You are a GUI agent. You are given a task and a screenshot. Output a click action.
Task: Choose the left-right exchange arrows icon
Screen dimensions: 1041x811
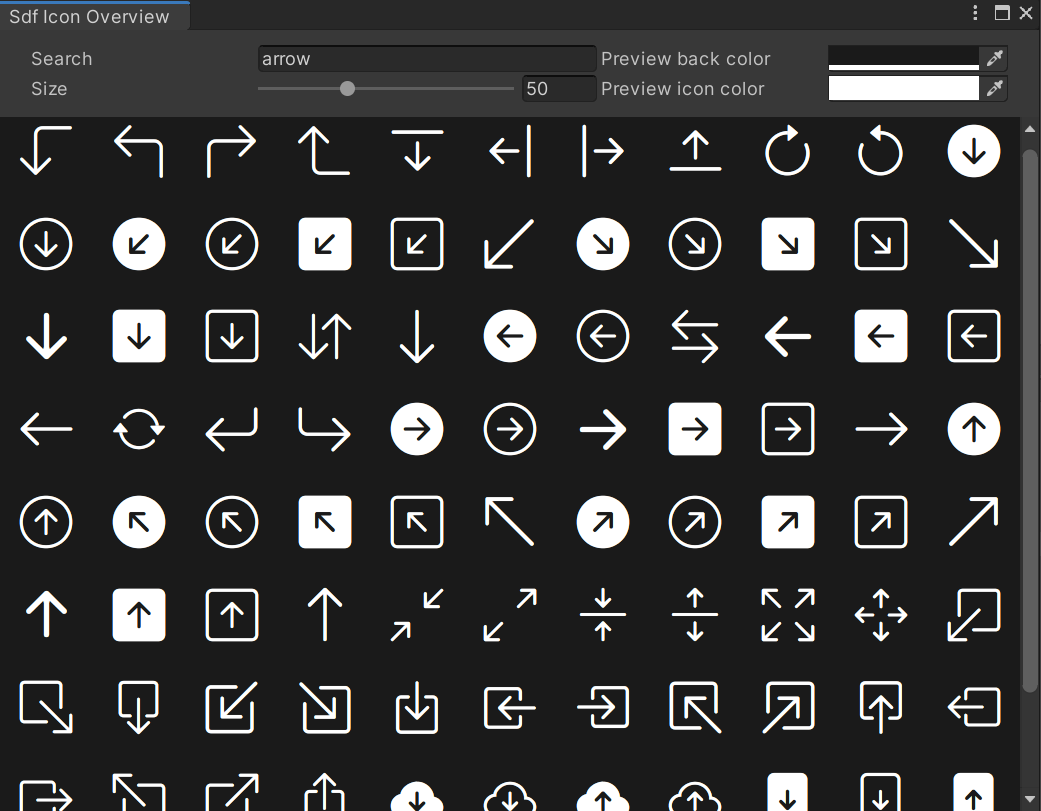[x=695, y=336]
